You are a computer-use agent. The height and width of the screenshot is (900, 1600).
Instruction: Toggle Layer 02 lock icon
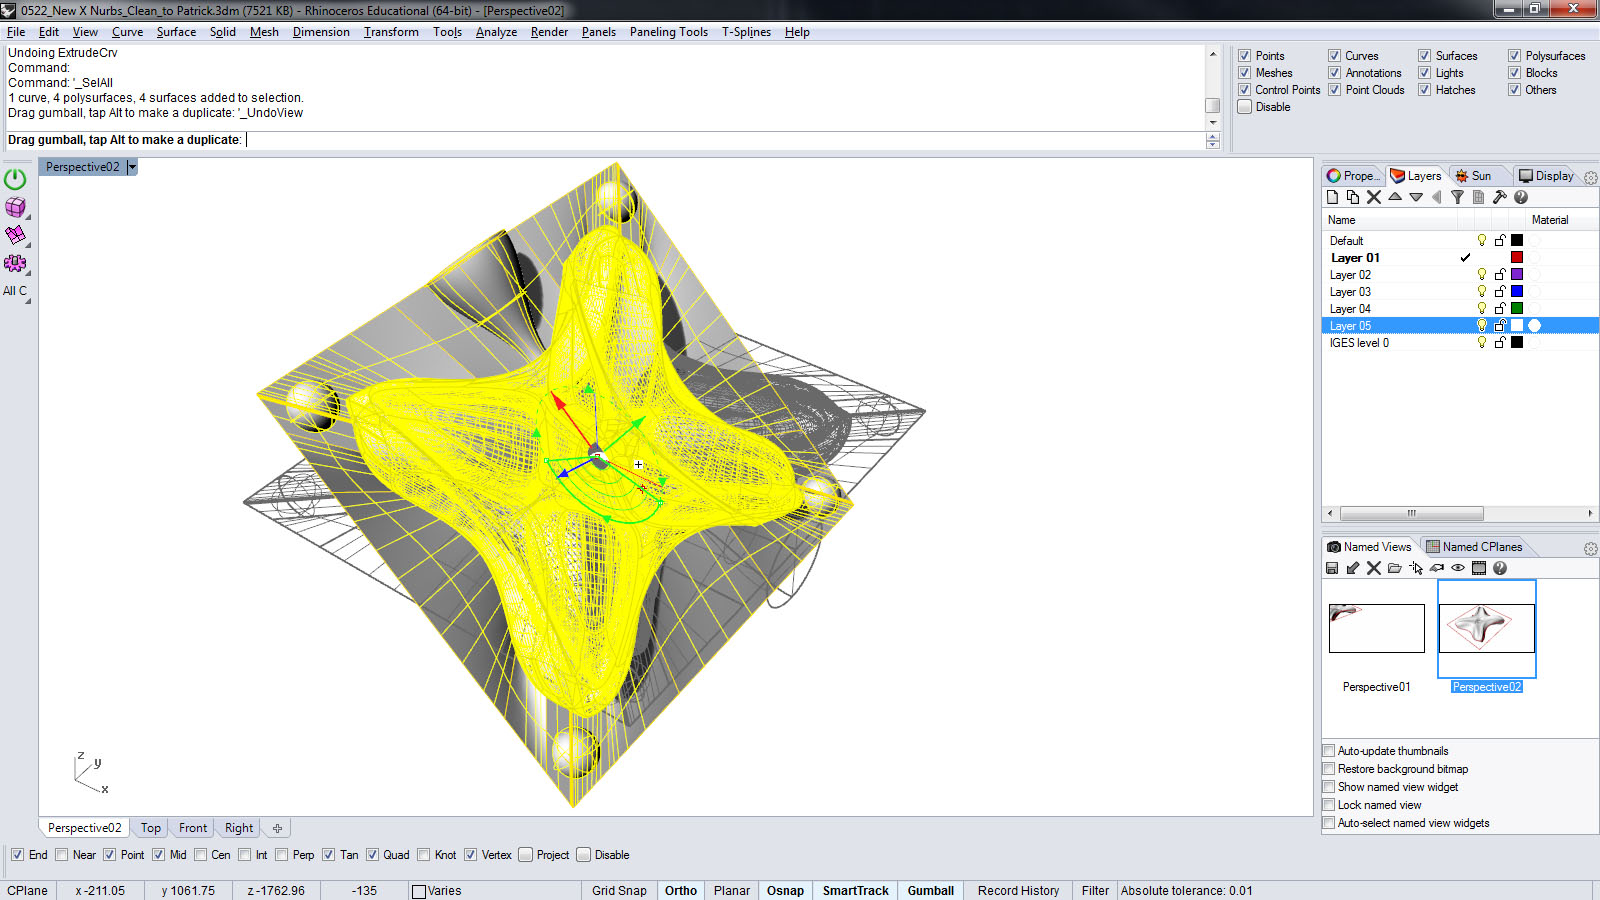1500,274
